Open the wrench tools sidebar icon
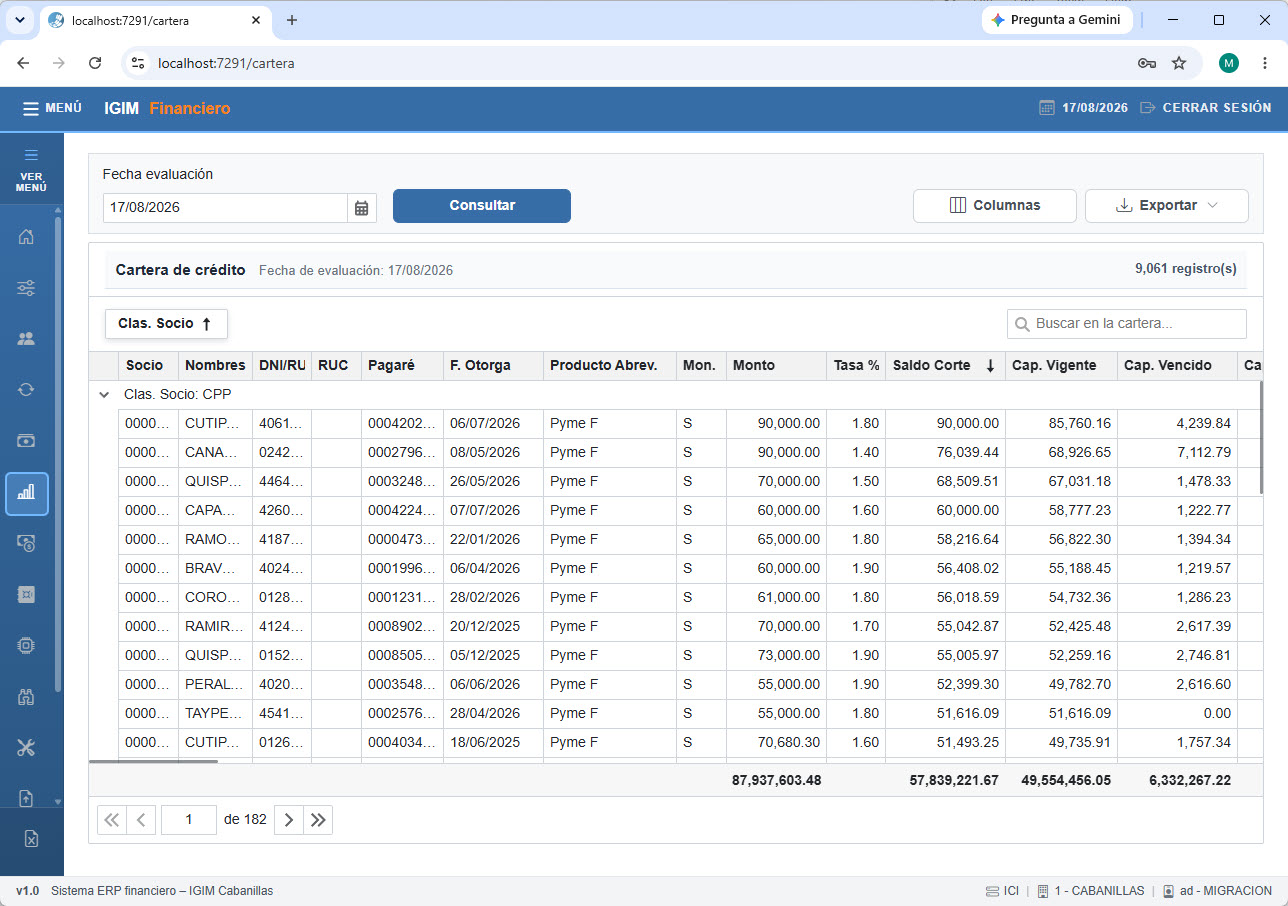This screenshot has height=906, width=1288. pyautogui.click(x=27, y=748)
